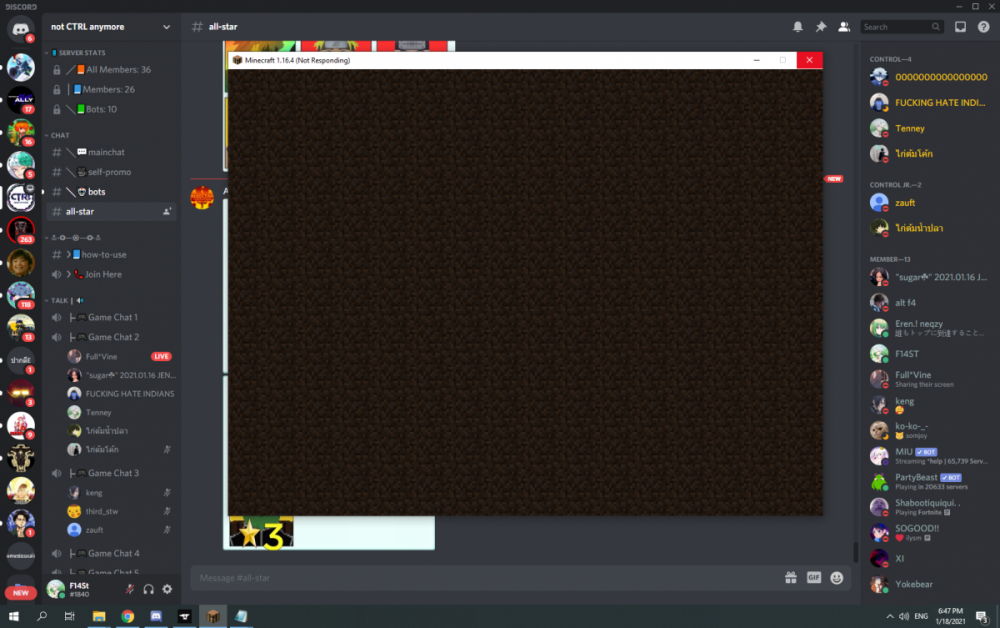Go to Discord home button
Viewport: 1000px width, 628px height.
[21, 29]
